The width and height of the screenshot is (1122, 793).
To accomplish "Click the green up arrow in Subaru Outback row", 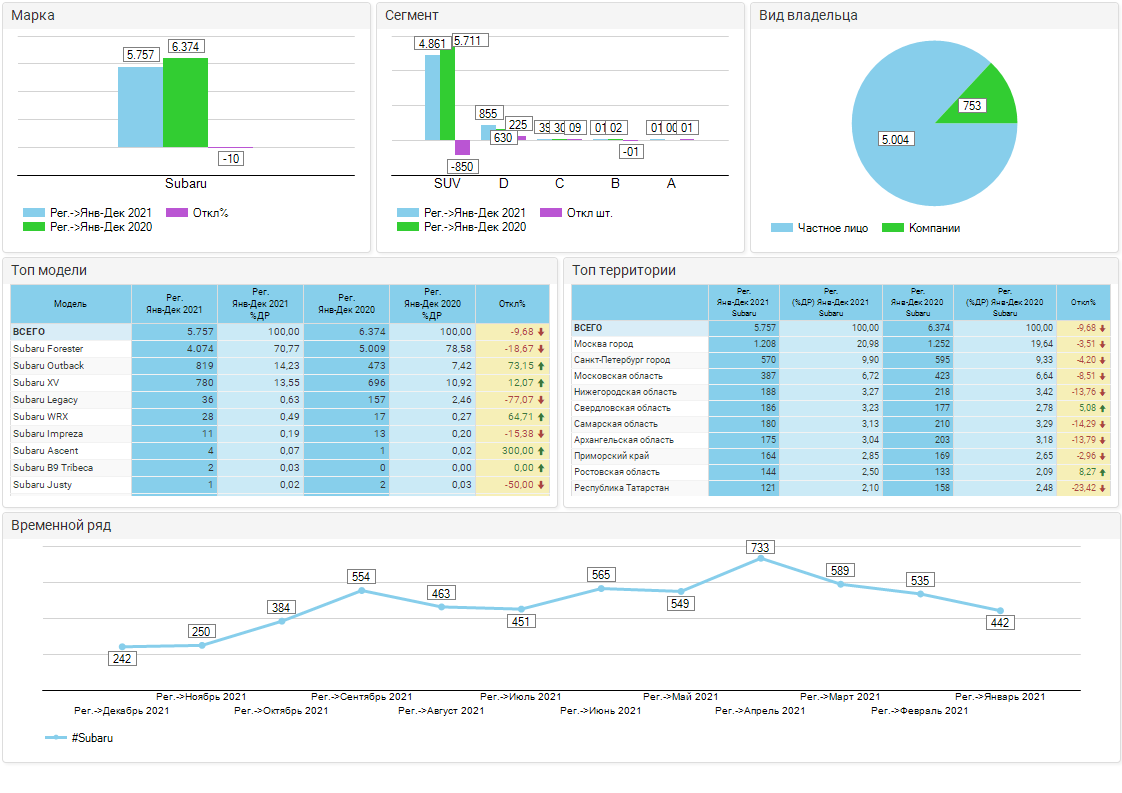I will (541, 366).
